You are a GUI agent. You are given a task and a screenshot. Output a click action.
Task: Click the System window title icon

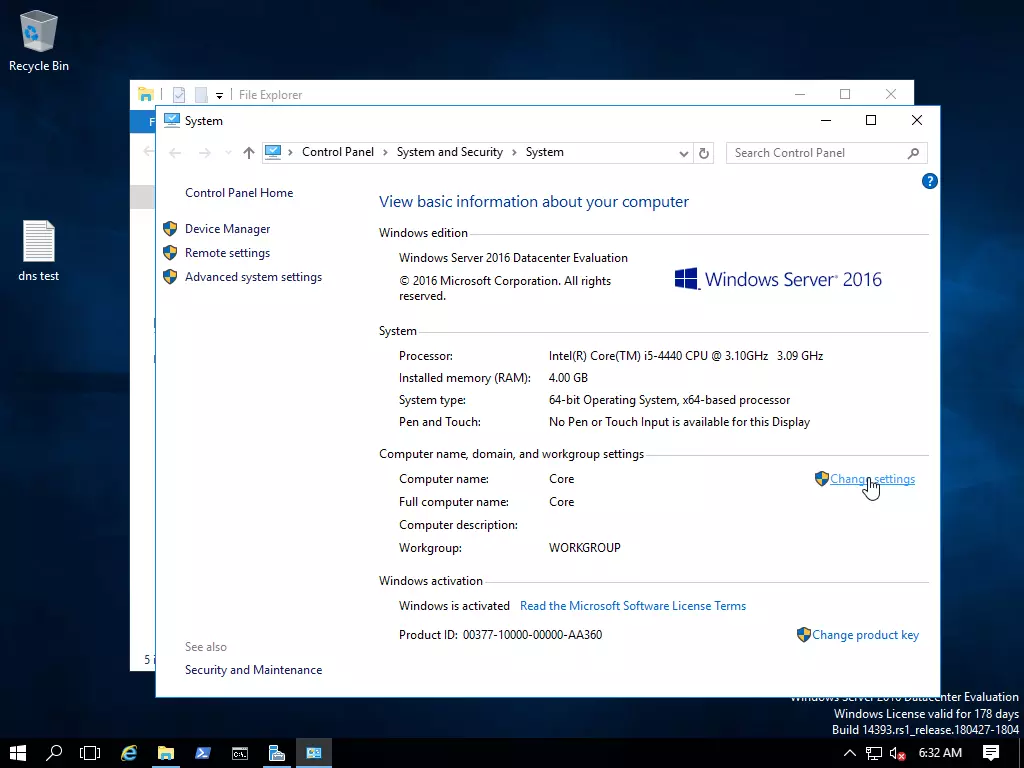point(172,120)
